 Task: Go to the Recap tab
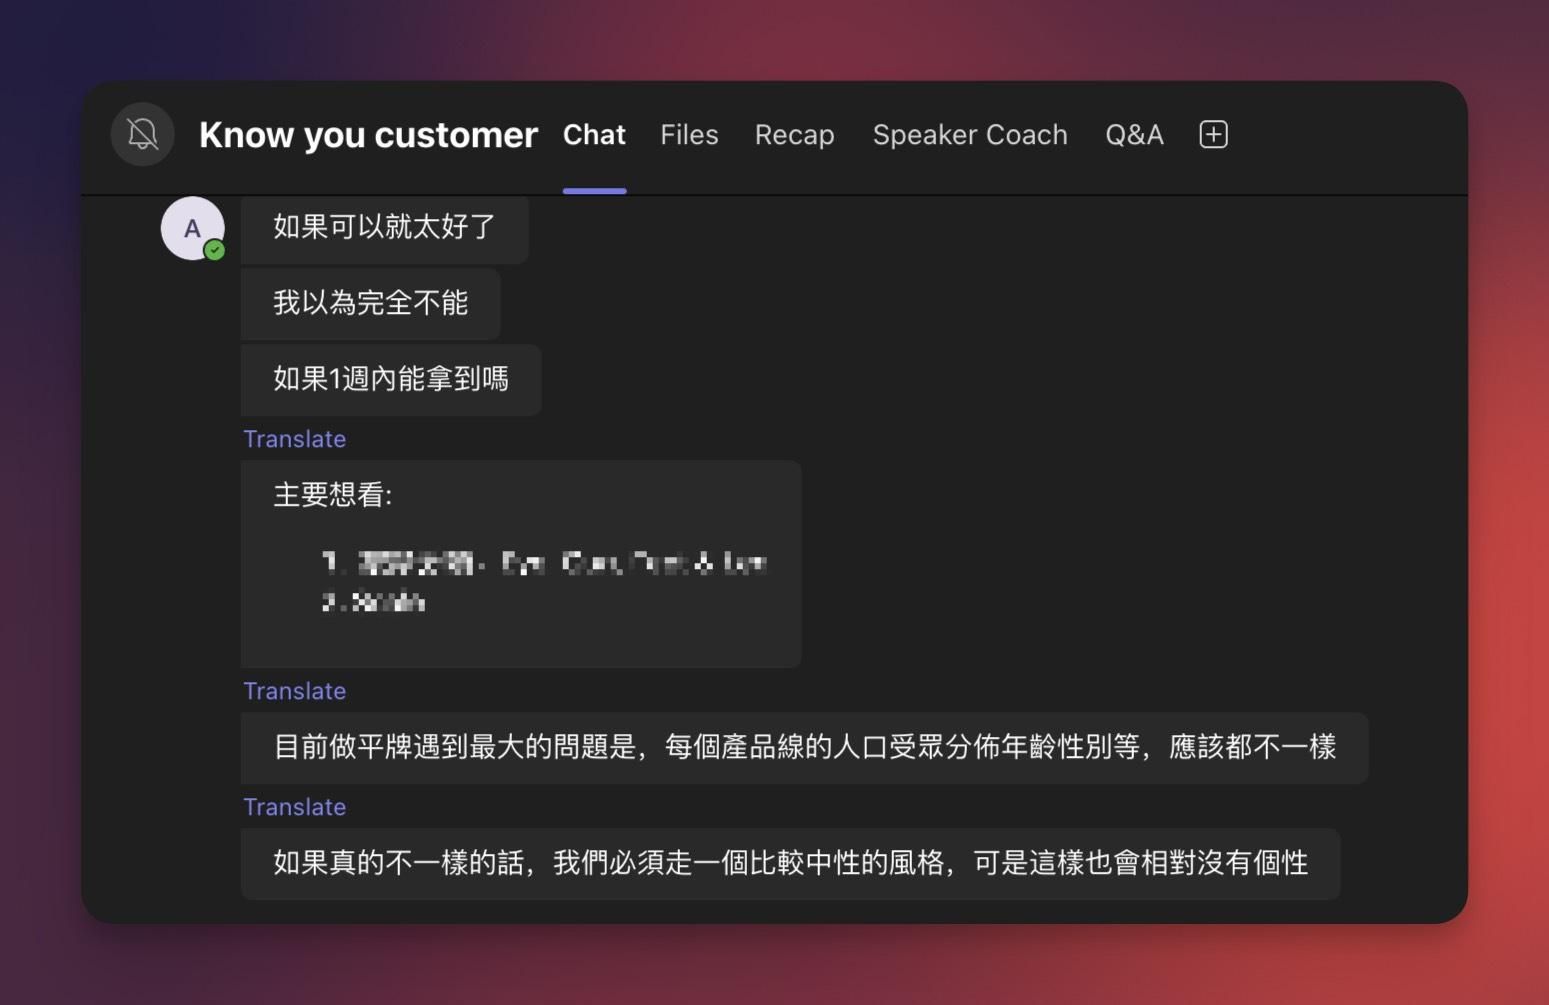click(x=794, y=135)
